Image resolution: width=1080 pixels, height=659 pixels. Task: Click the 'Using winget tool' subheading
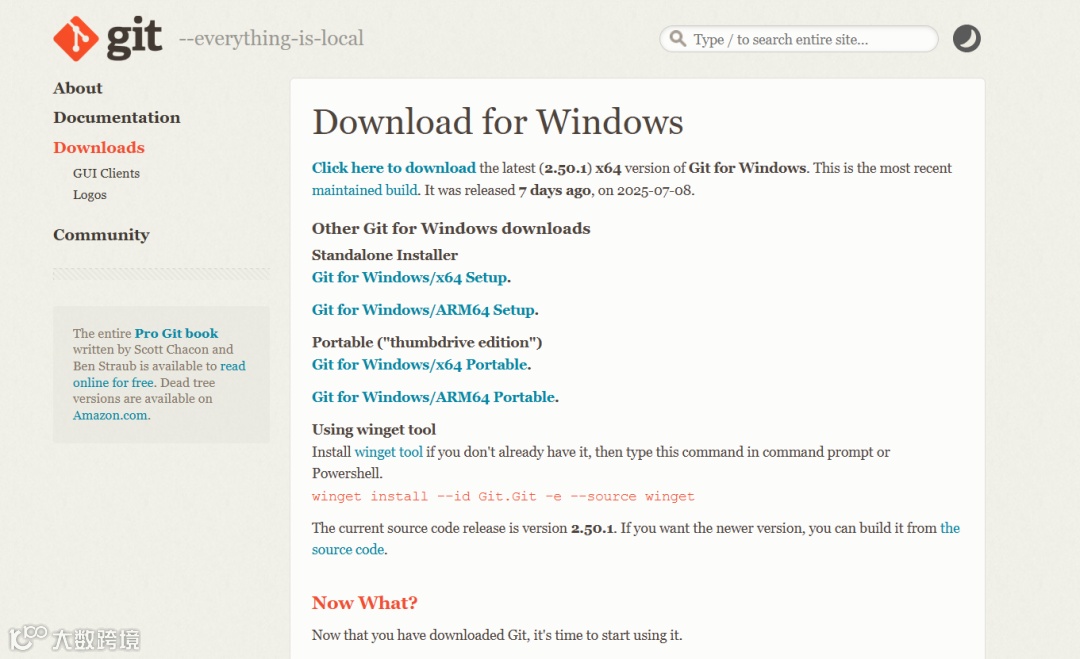[x=374, y=430]
